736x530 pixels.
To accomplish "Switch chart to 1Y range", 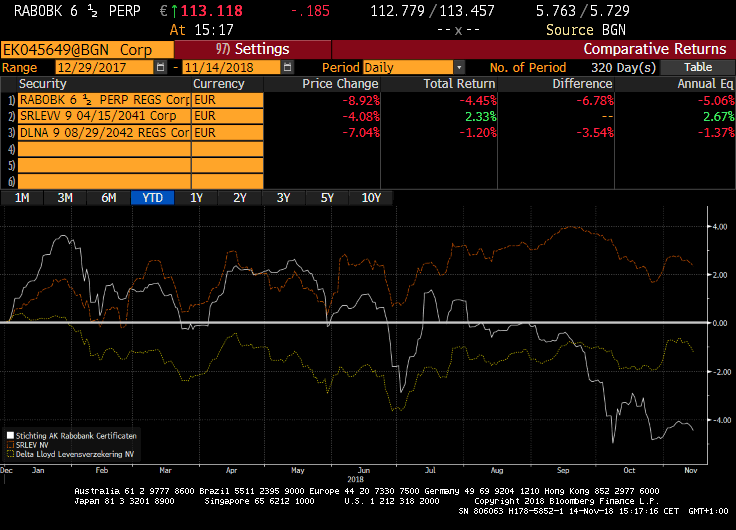I will [x=196, y=197].
